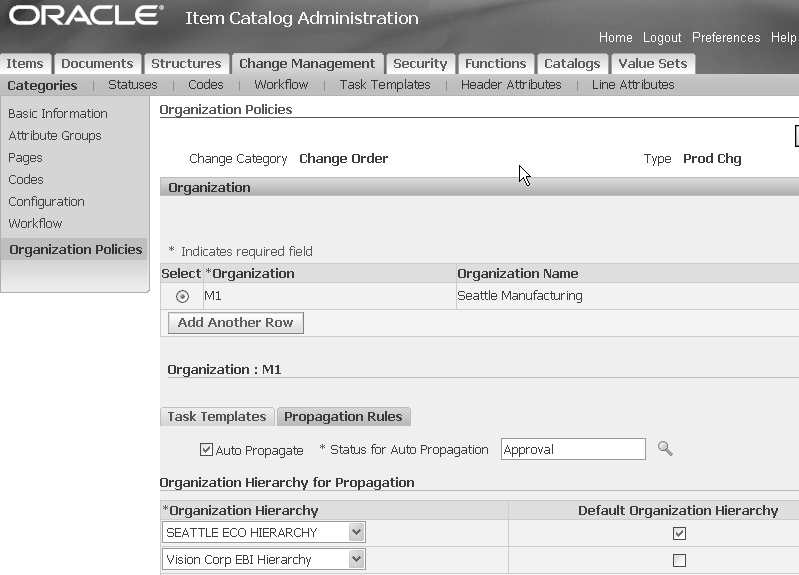The width and height of the screenshot is (799, 575).
Task: Click the Status for Auto Propagation input field
Action: point(573,449)
